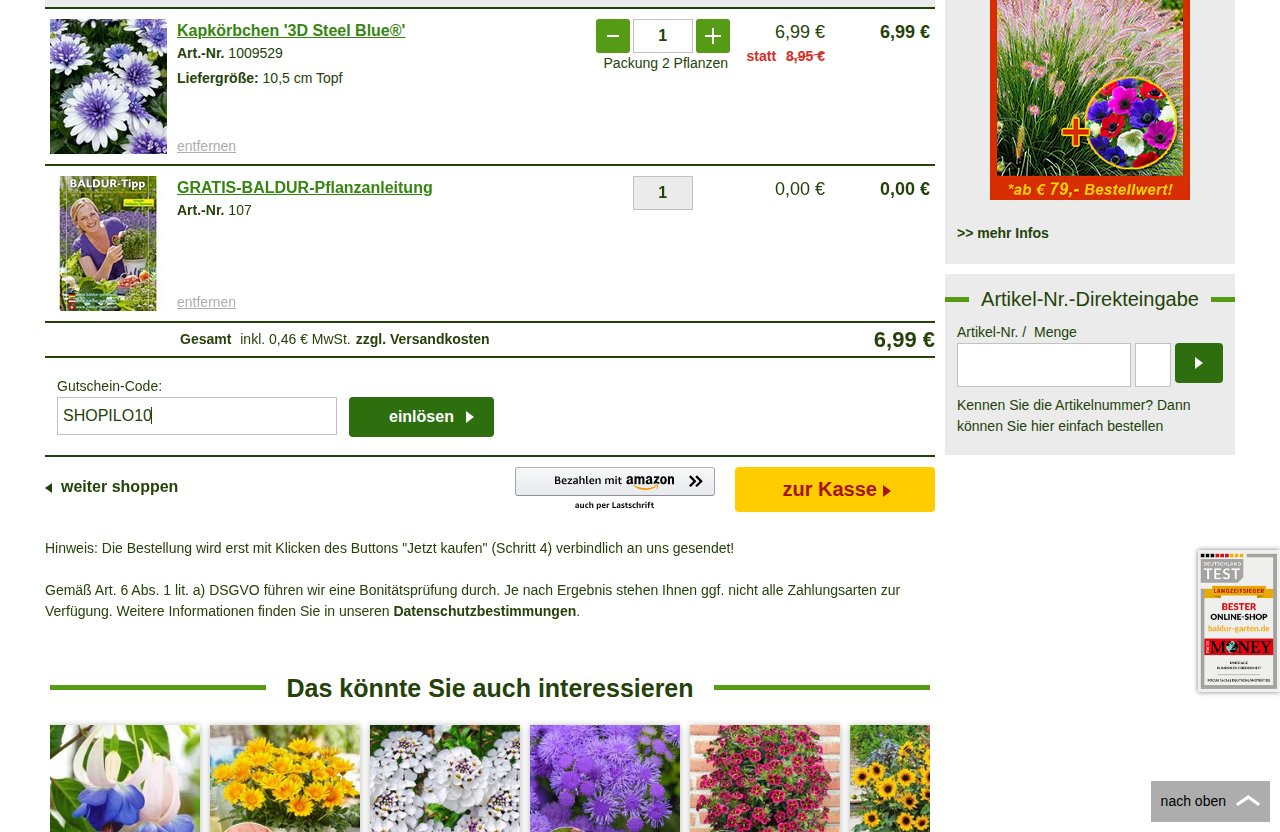Focus the Gutschein-Code input field
The image size is (1280, 832).
coord(197,416)
